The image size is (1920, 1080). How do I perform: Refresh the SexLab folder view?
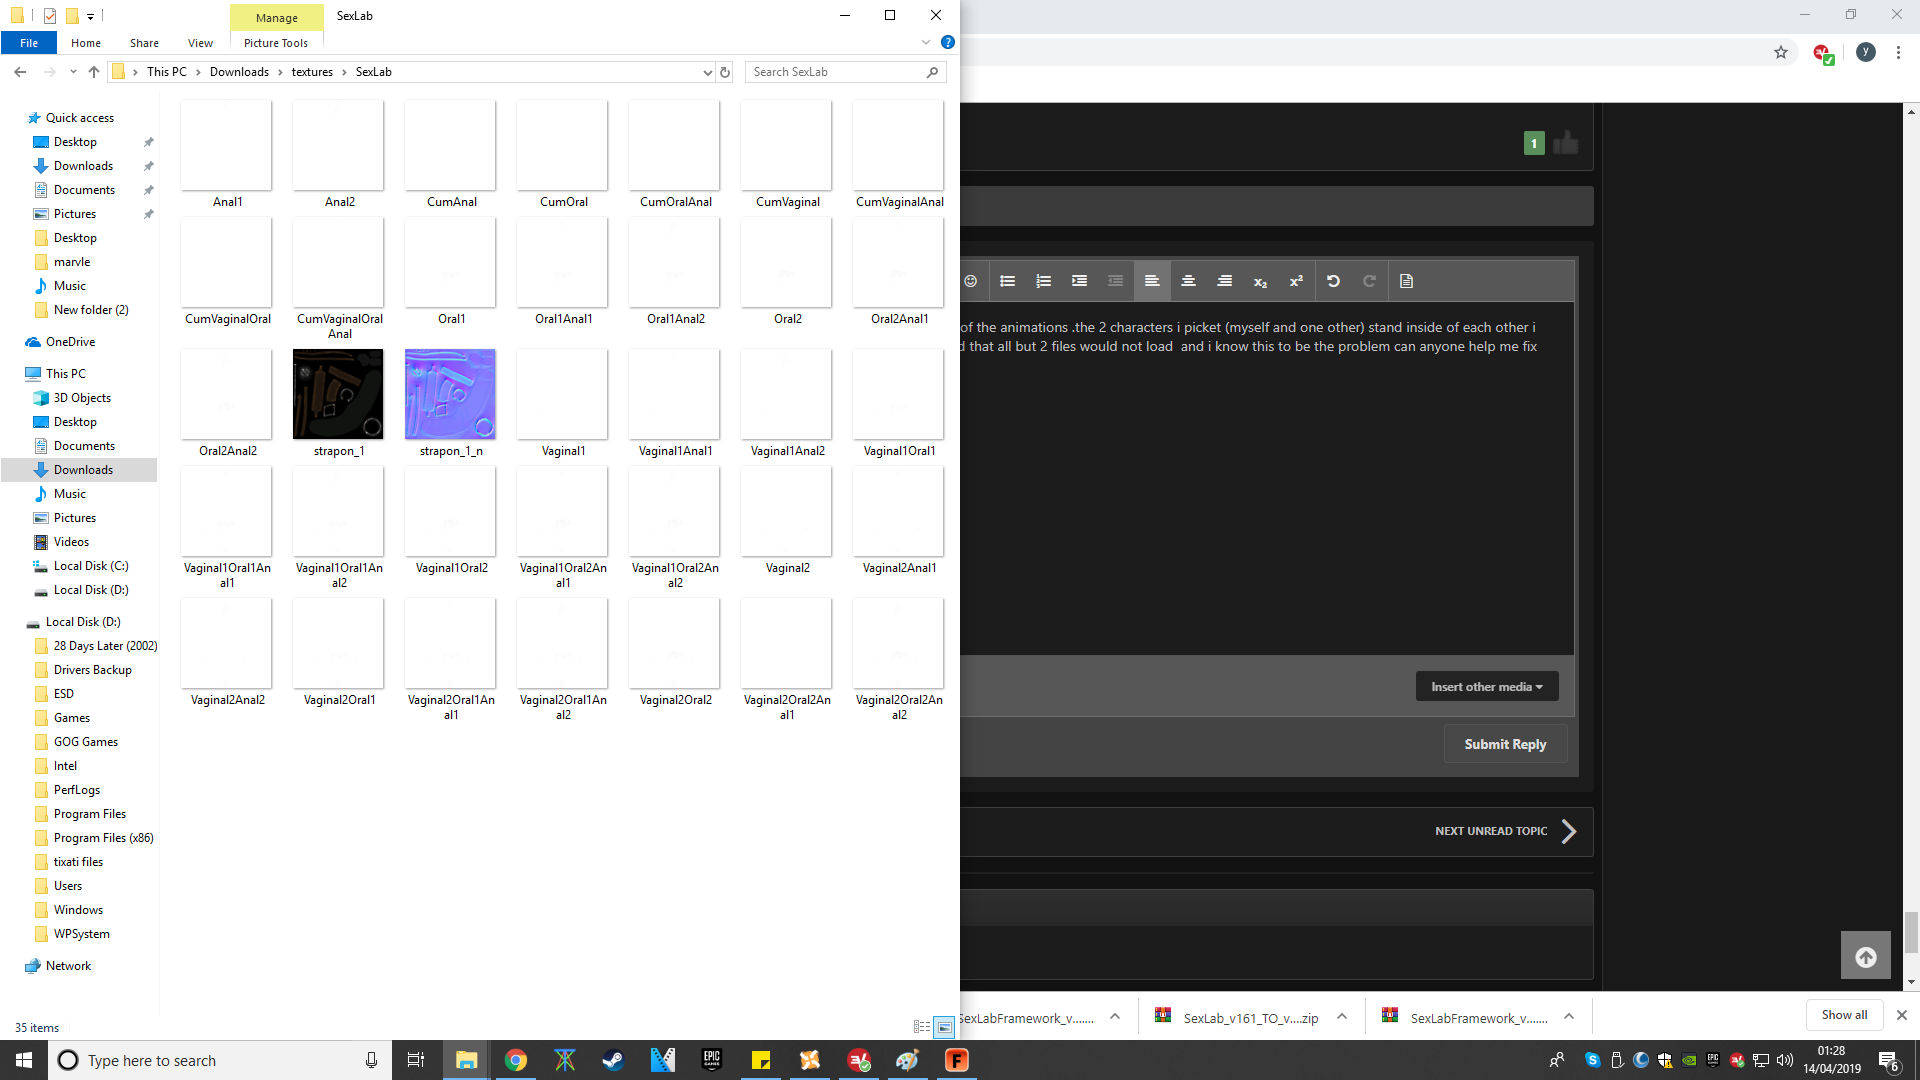pos(725,72)
